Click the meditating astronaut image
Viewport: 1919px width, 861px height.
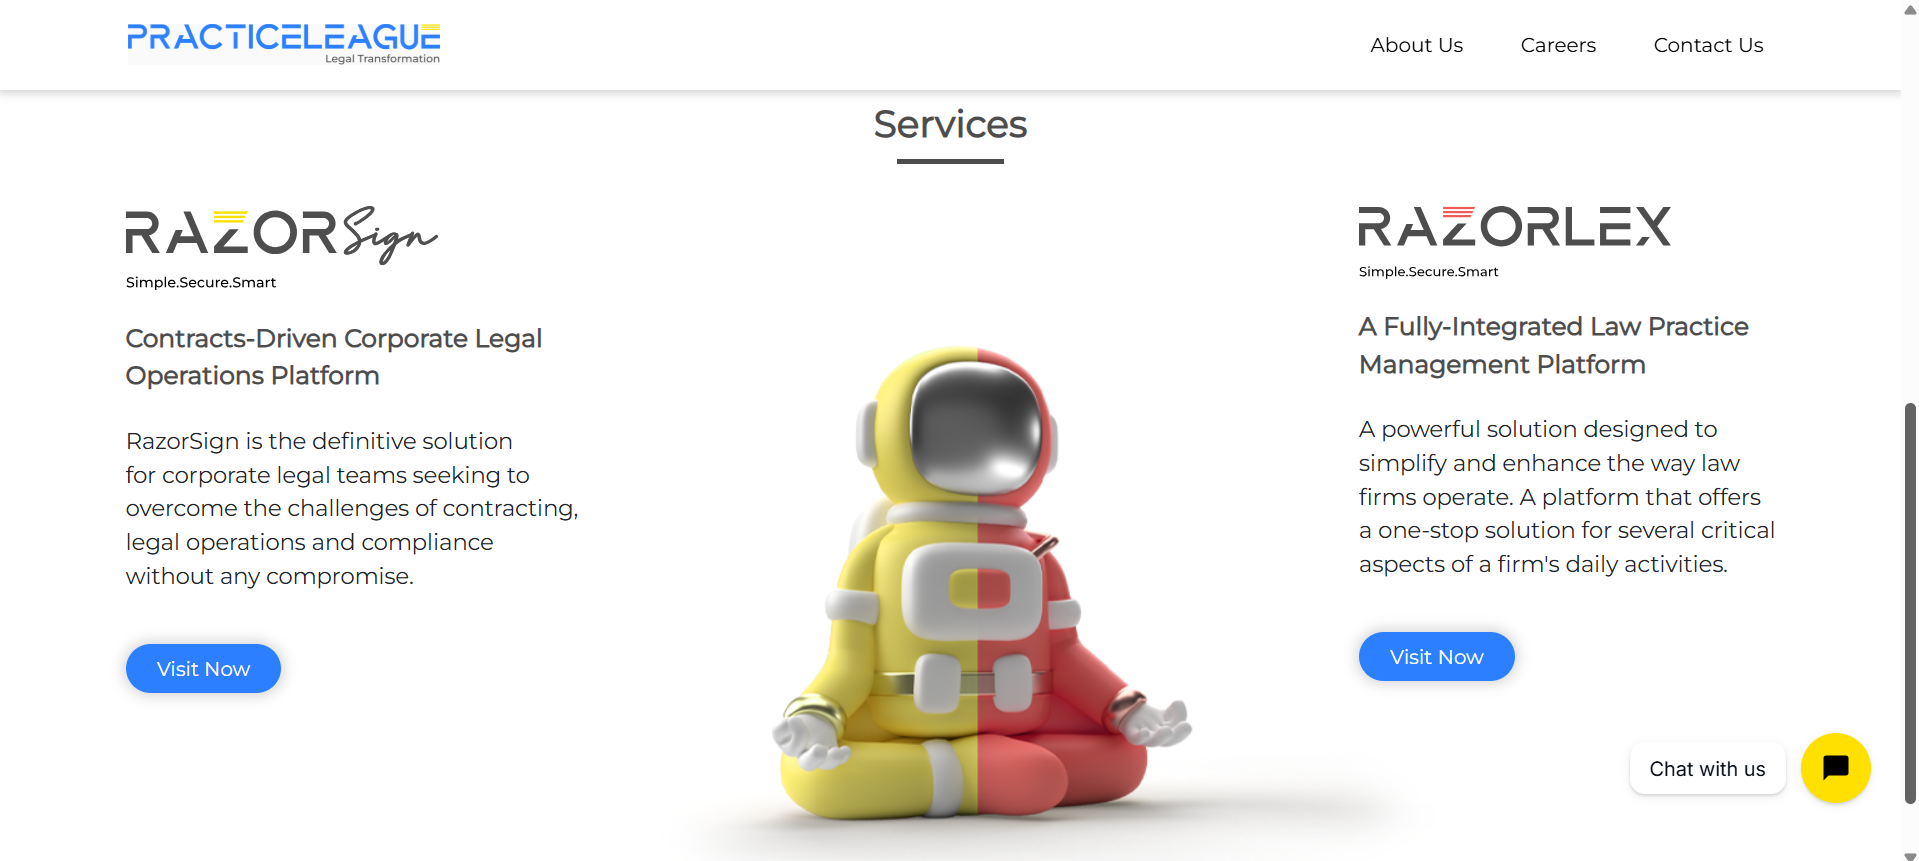[x=980, y=585]
